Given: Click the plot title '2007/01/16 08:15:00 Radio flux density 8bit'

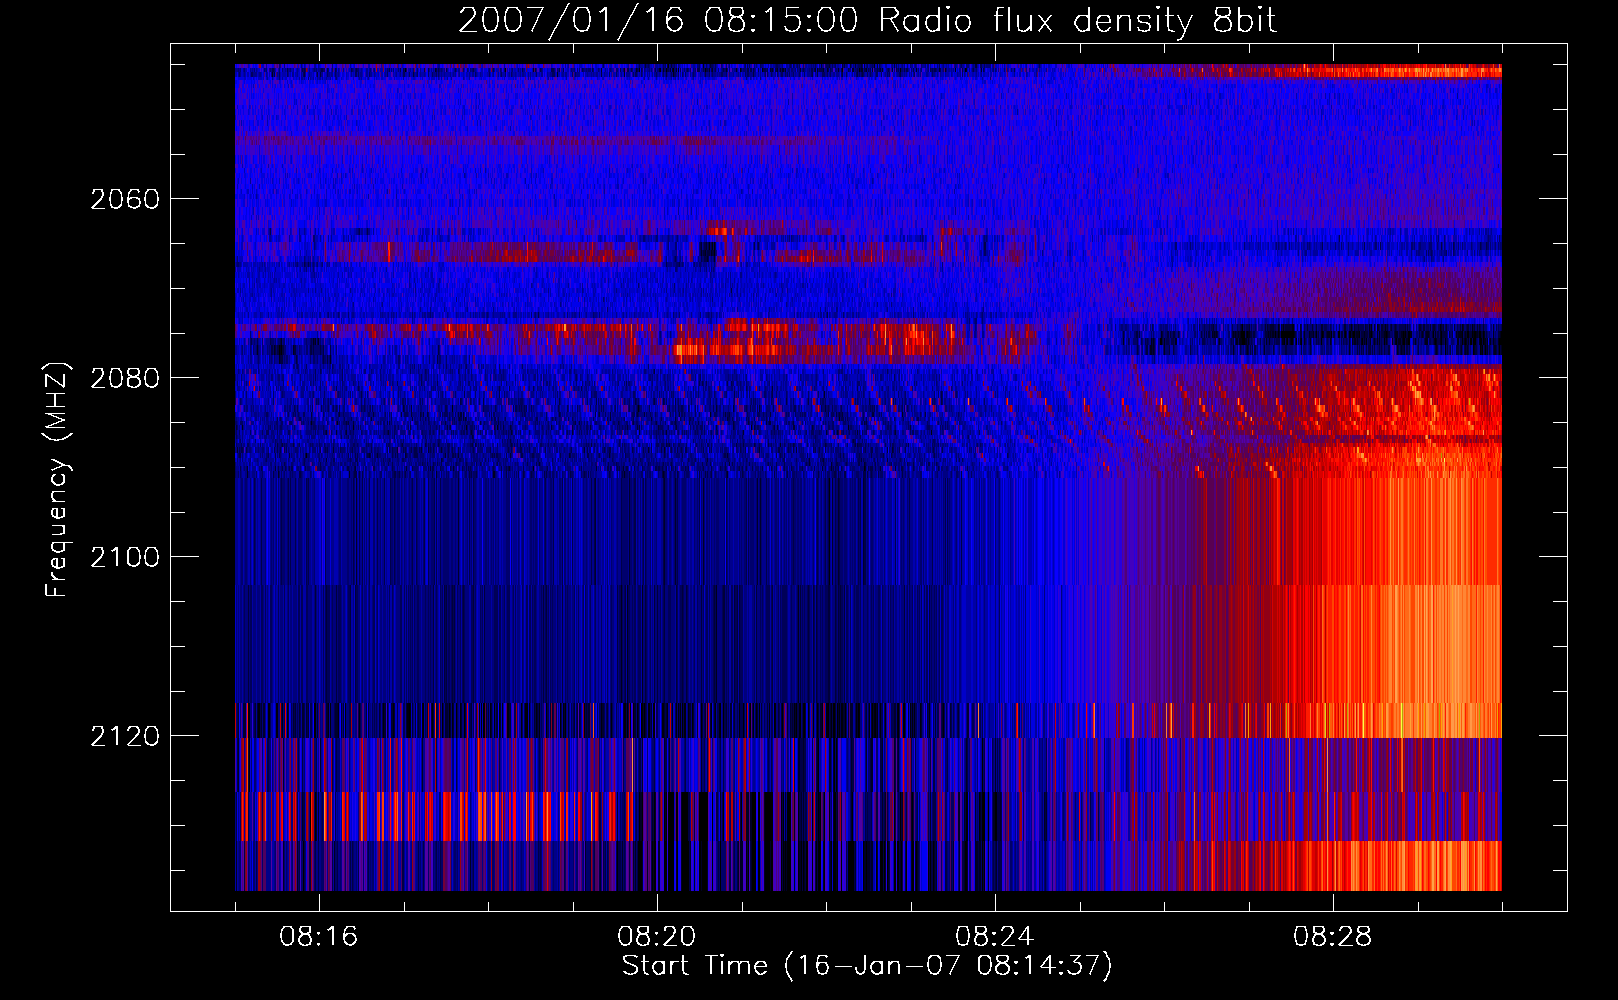Looking at the screenshot, I should (x=867, y=21).
